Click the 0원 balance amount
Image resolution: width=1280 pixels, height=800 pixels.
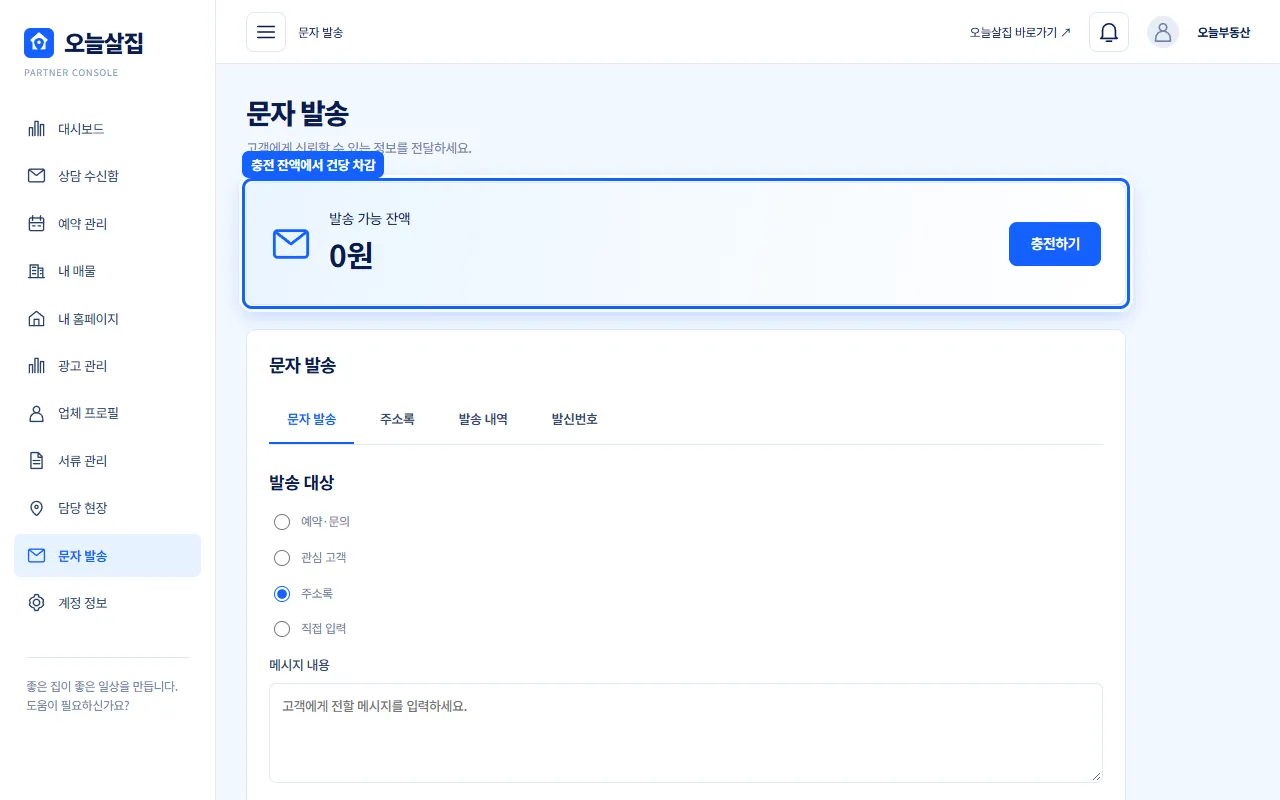pos(351,256)
